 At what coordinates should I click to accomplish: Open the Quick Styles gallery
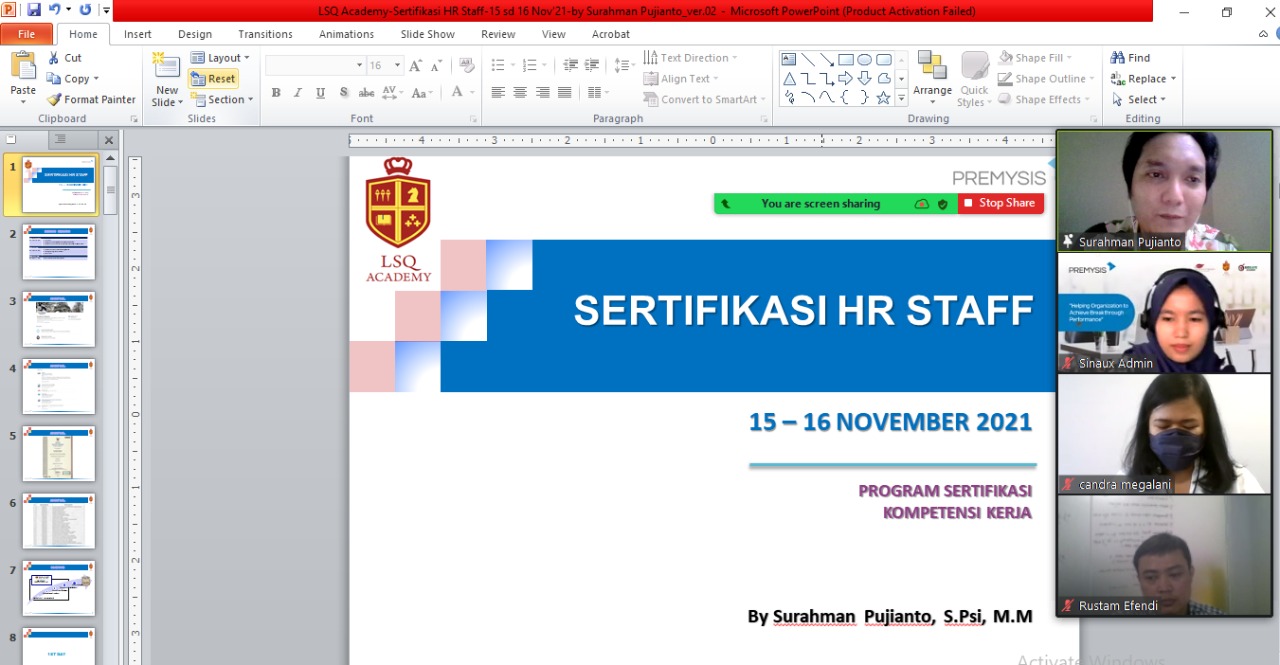tap(974, 79)
